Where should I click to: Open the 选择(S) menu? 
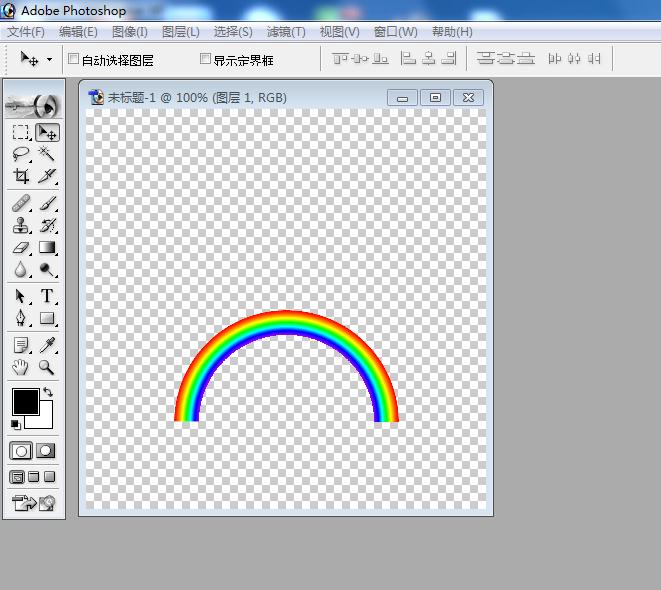(233, 32)
